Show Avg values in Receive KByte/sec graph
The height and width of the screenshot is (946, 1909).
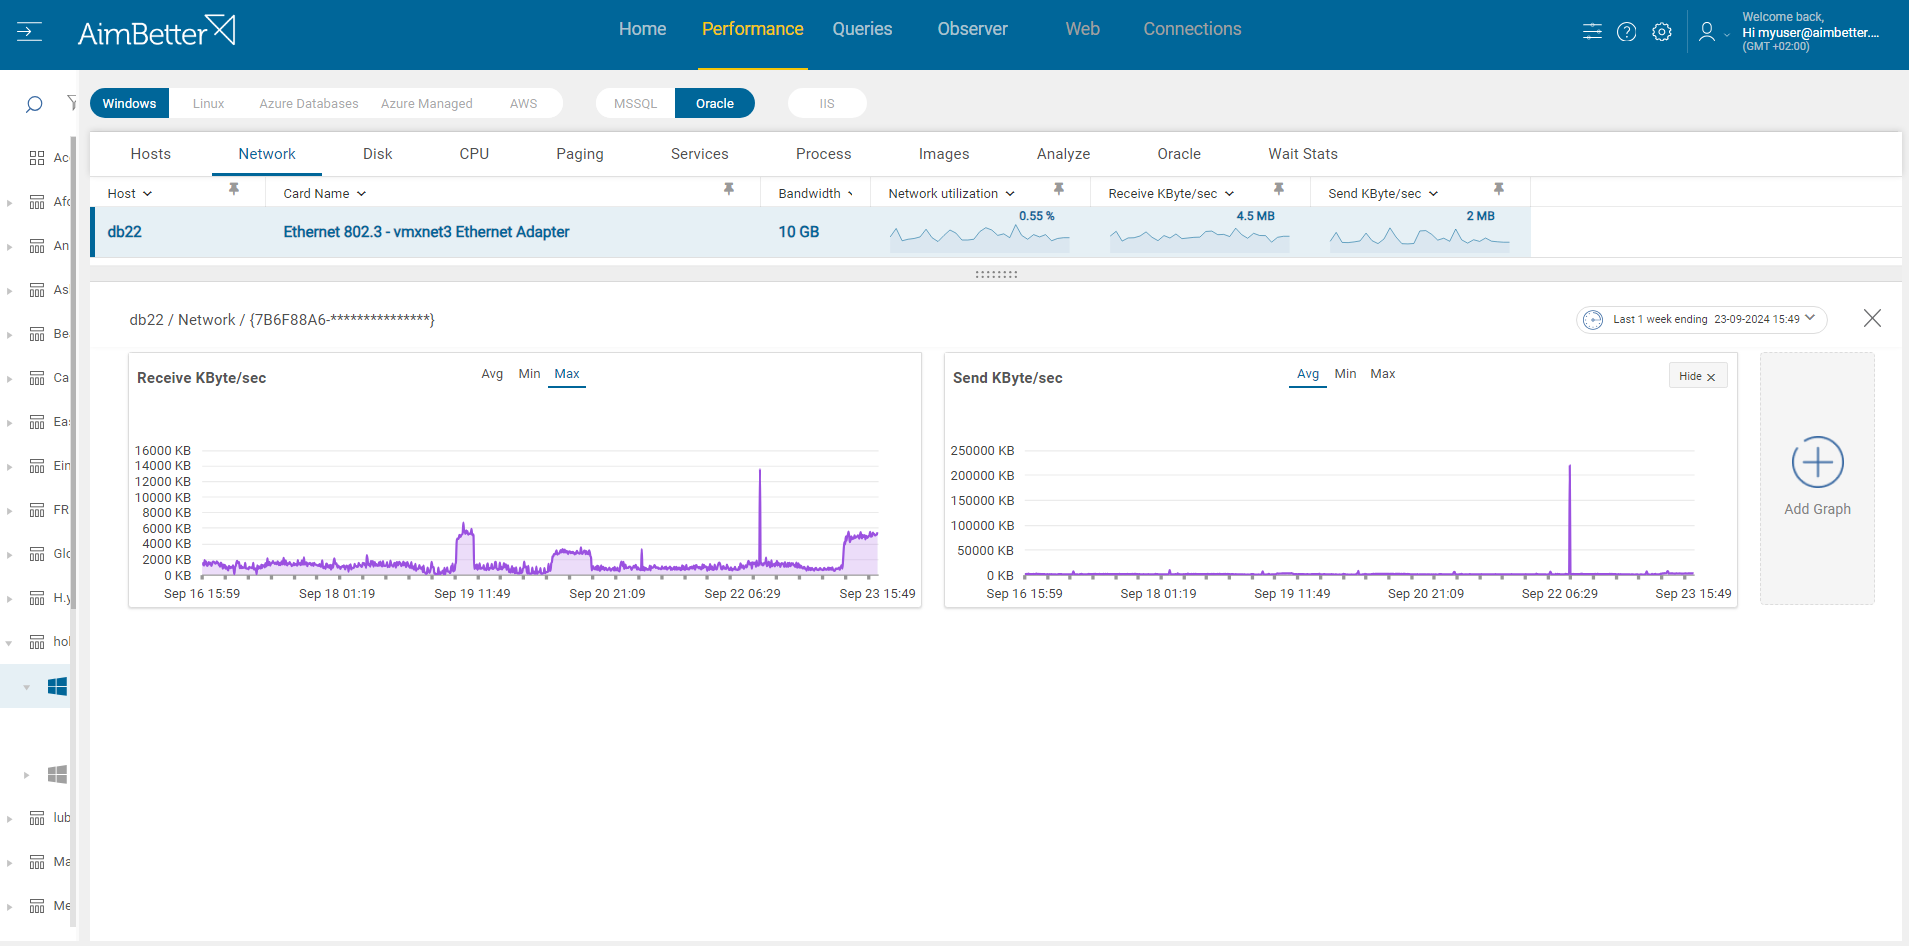click(492, 374)
